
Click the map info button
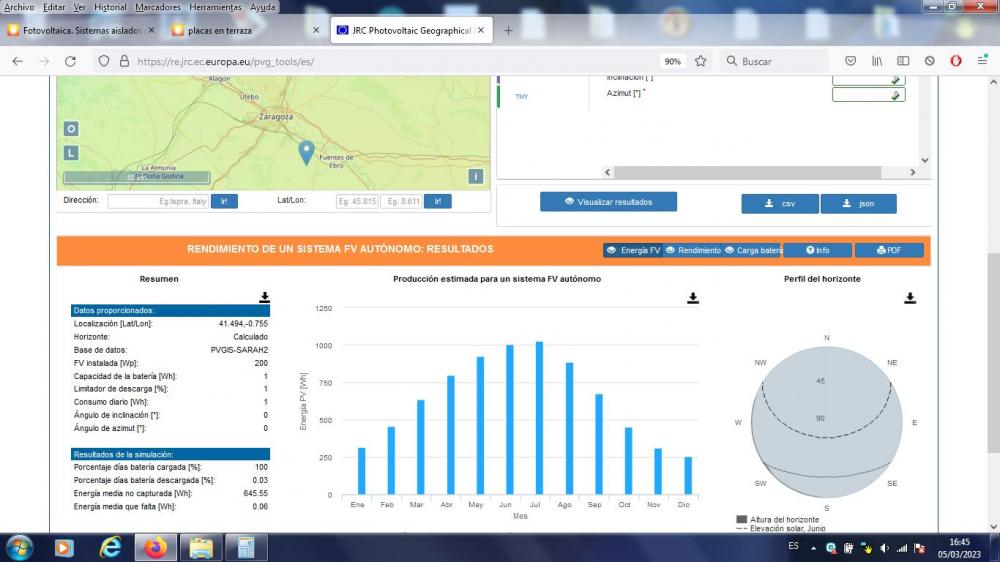475,177
